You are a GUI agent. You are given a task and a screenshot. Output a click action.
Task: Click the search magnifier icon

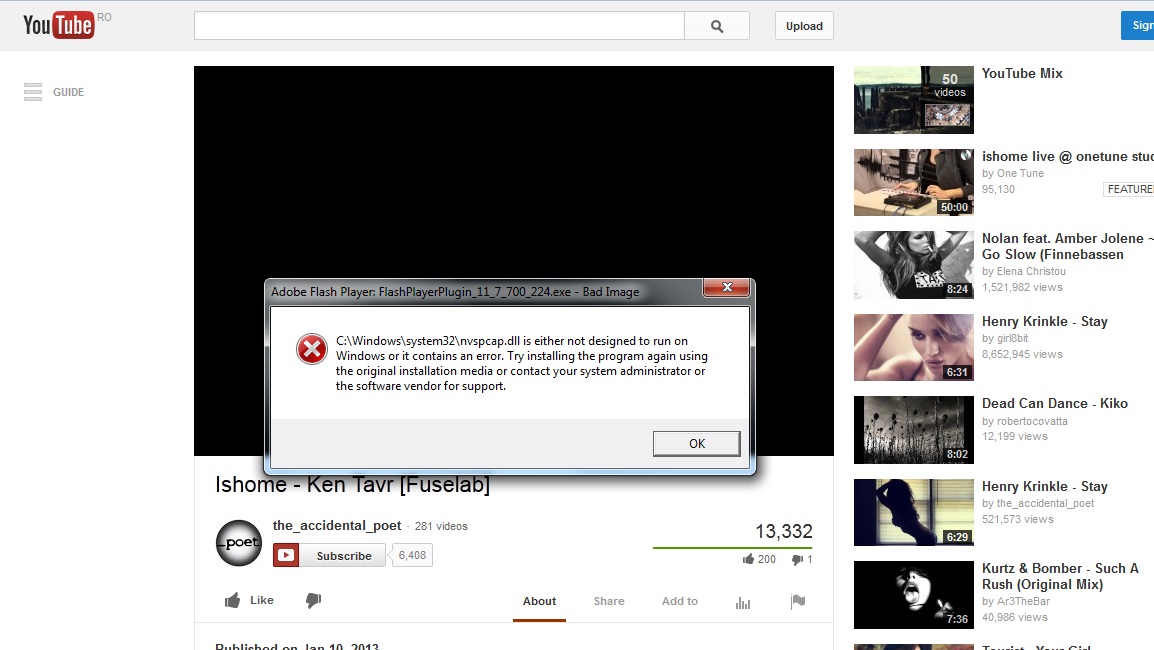click(x=716, y=25)
